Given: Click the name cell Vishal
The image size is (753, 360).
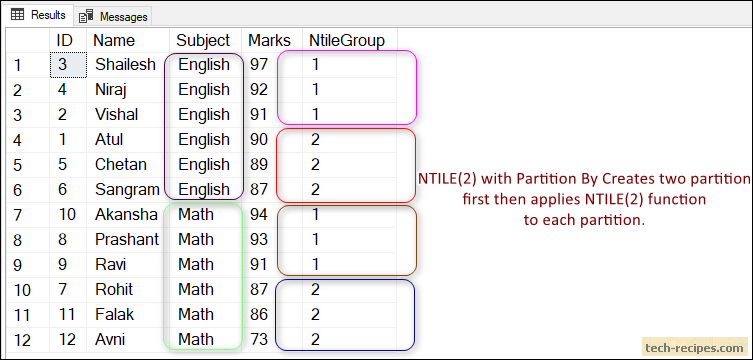Looking at the screenshot, I should click(x=128, y=115).
